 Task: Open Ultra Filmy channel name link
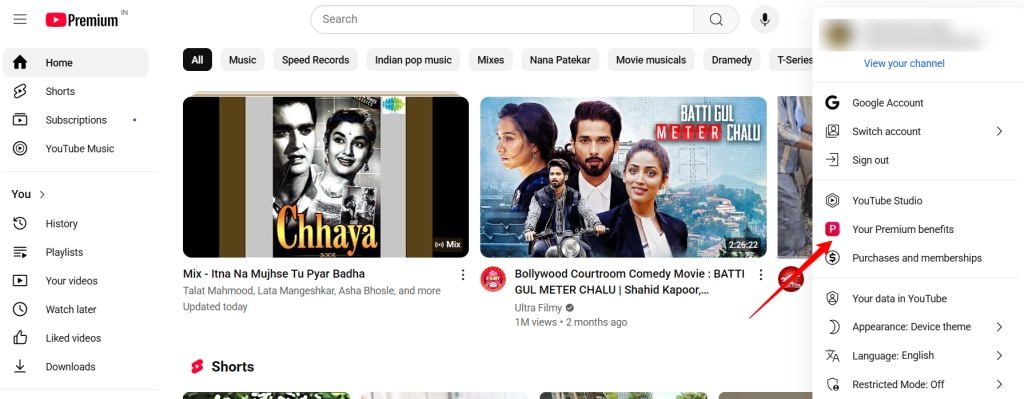coord(539,308)
